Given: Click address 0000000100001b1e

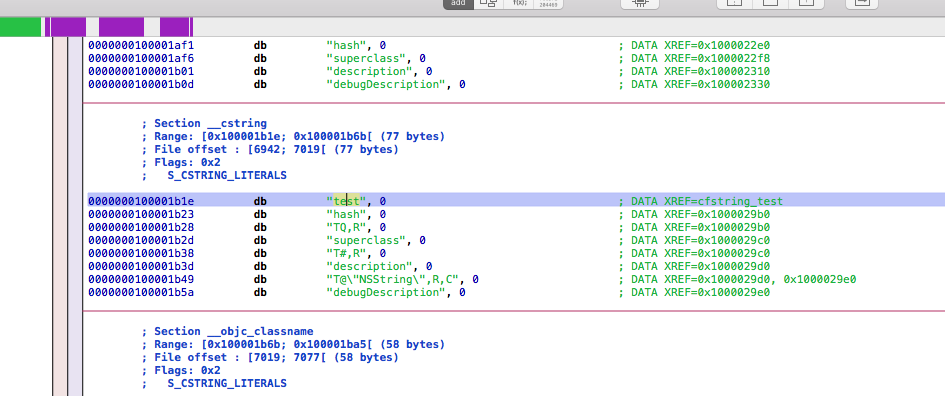Looking at the screenshot, I should tap(141, 201).
